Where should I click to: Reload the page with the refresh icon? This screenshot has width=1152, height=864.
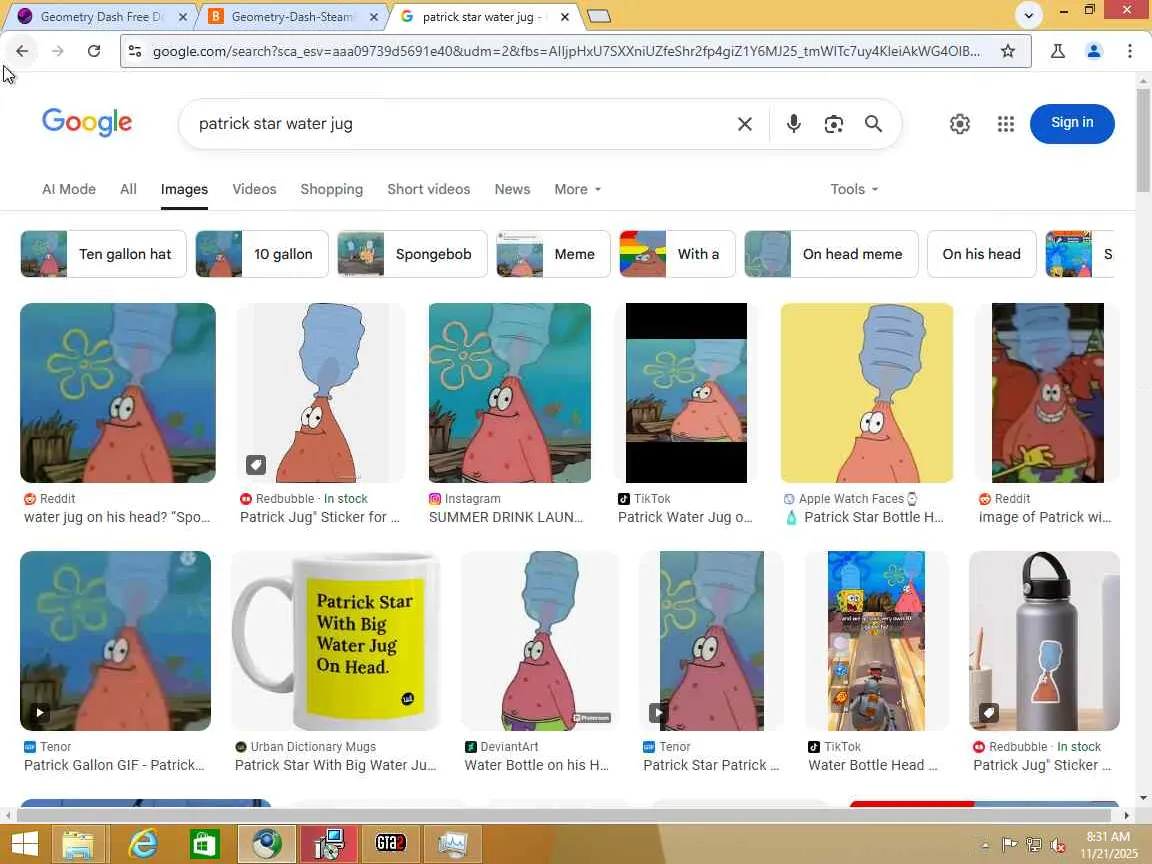[x=93, y=51]
